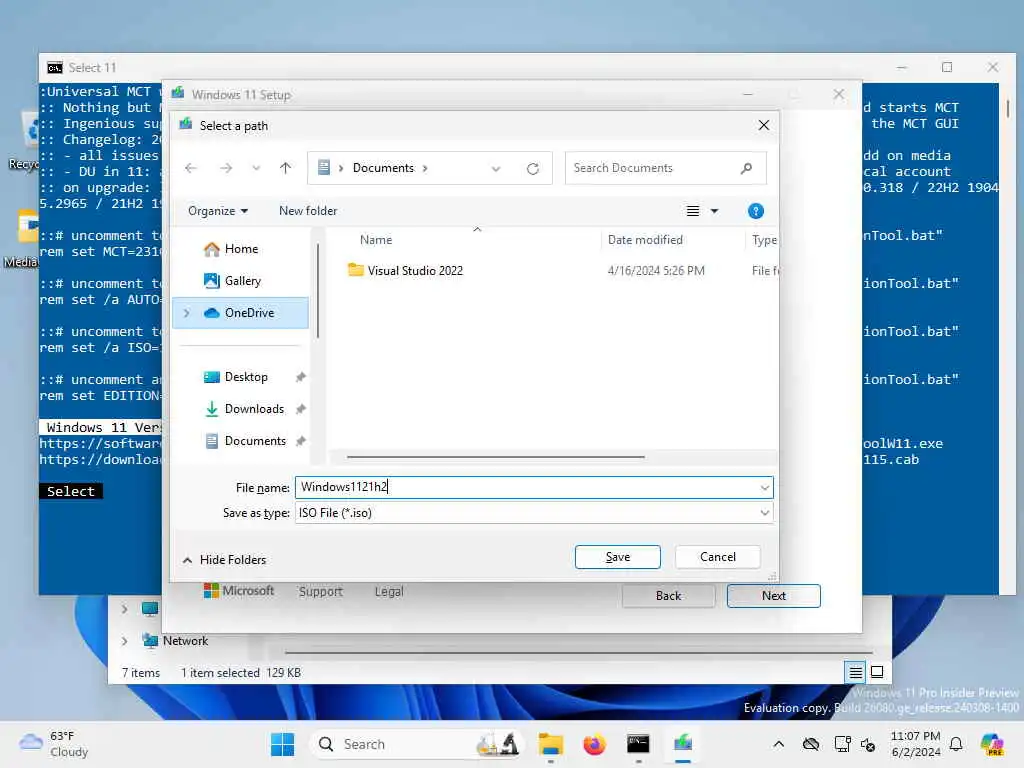Switch File Explorer to details view icon
Viewport: 1024px width, 768px height.
855,672
